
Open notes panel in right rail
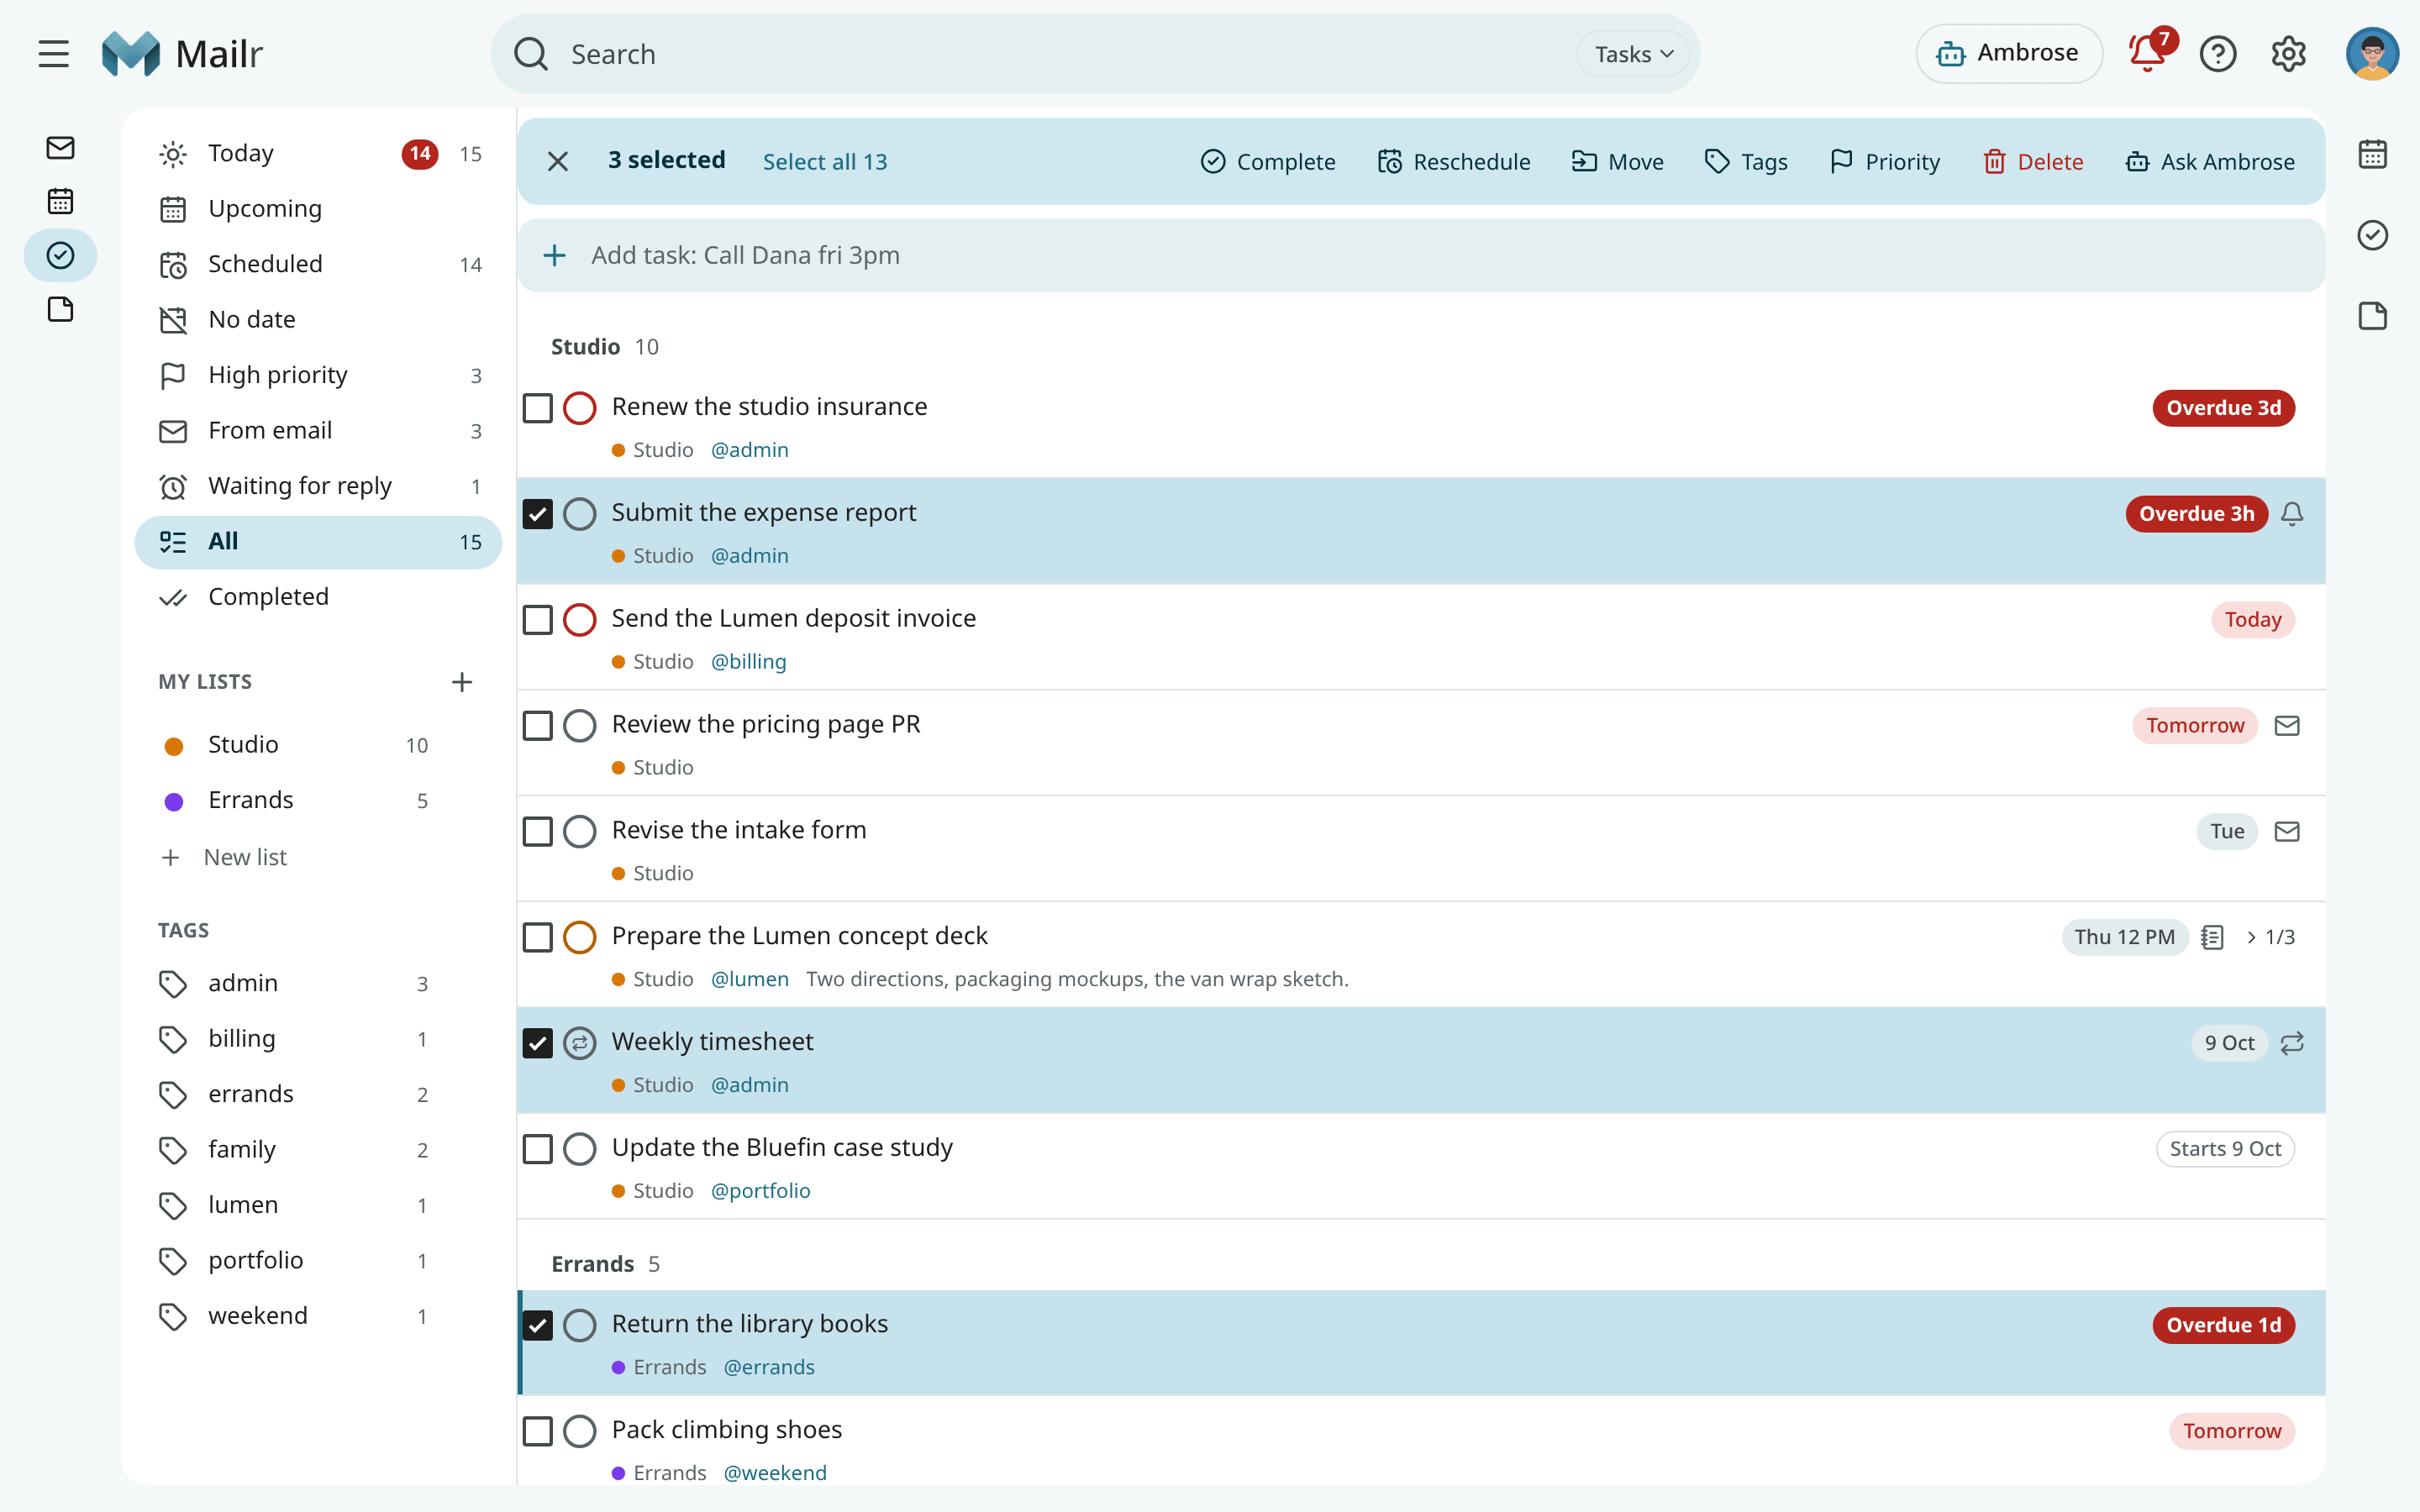(2372, 316)
